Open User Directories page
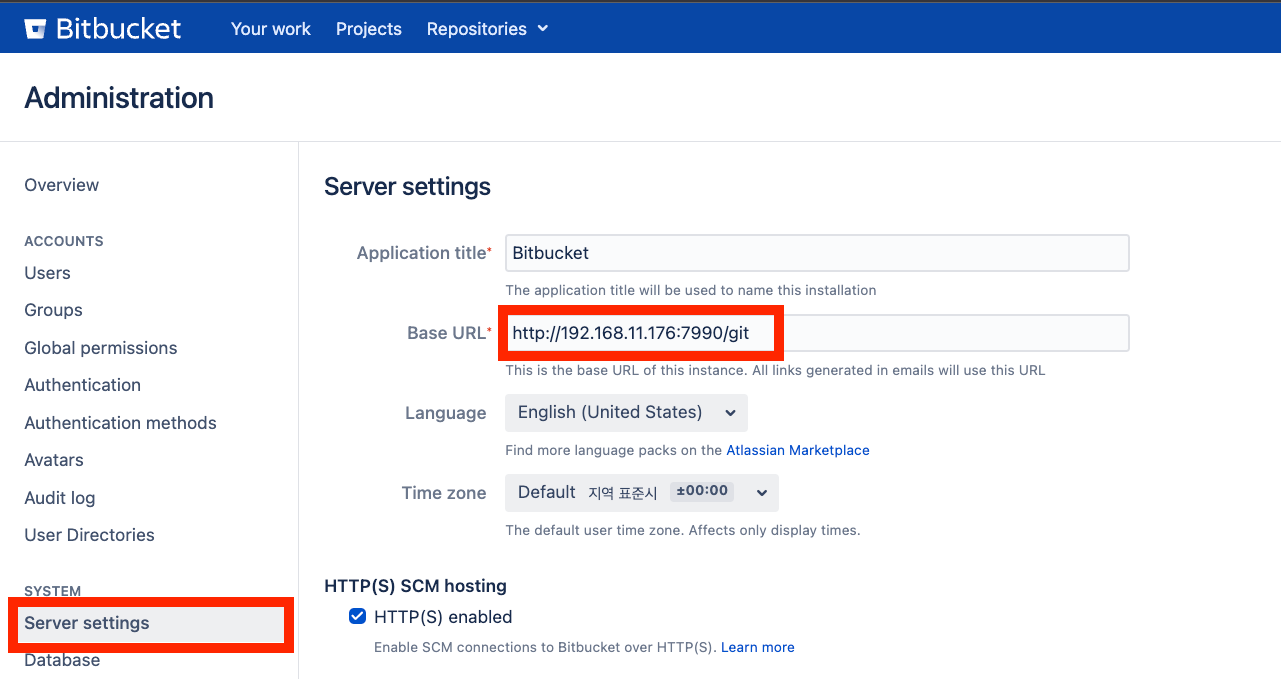The height and width of the screenshot is (679, 1281). tap(89, 535)
